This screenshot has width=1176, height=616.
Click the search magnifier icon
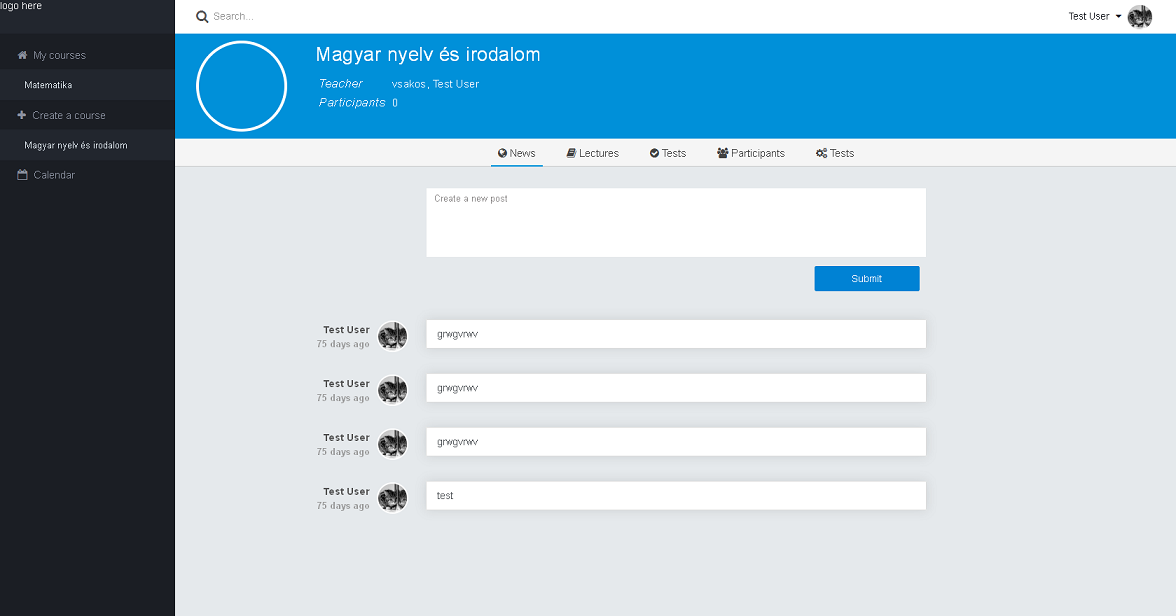click(x=202, y=17)
